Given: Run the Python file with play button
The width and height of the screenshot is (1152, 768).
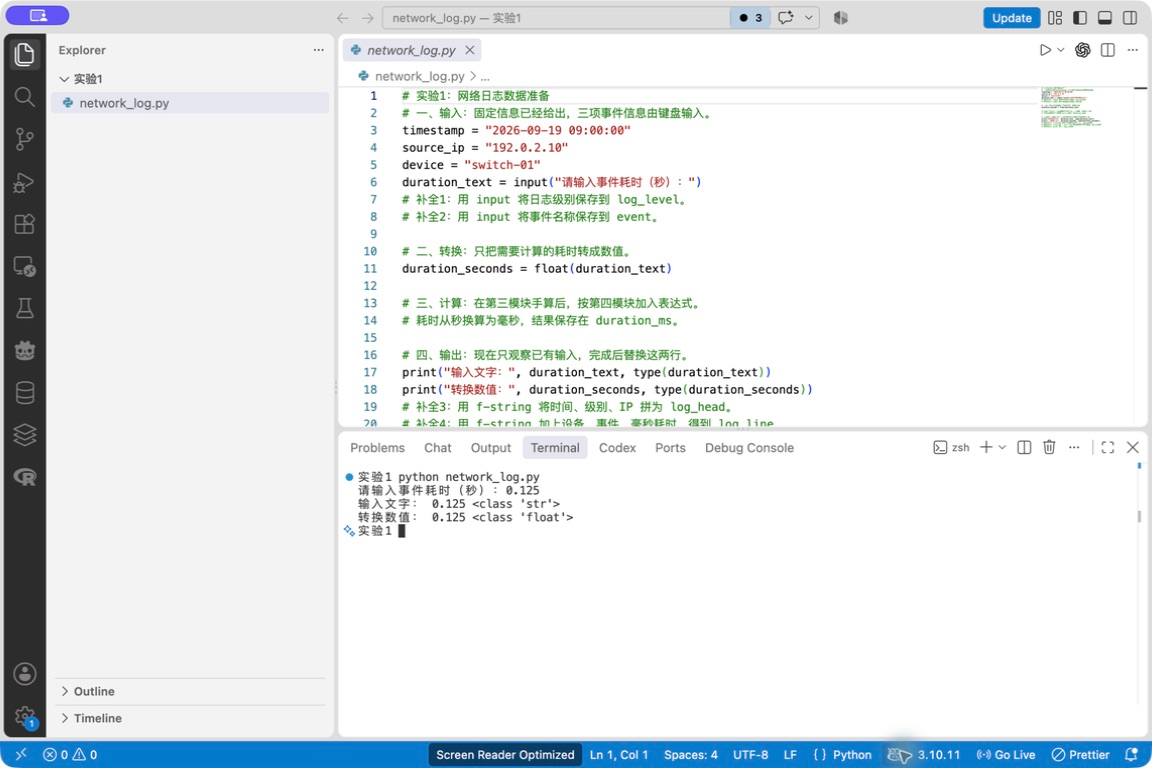Looking at the screenshot, I should pos(1045,50).
